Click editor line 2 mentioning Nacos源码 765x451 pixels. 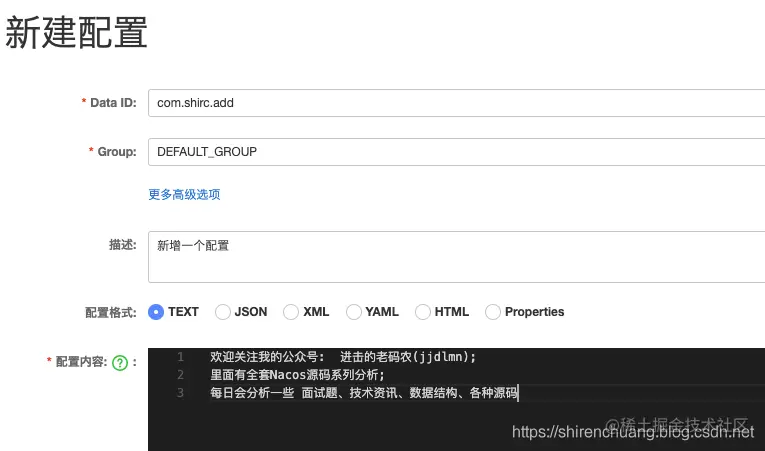click(x=298, y=375)
